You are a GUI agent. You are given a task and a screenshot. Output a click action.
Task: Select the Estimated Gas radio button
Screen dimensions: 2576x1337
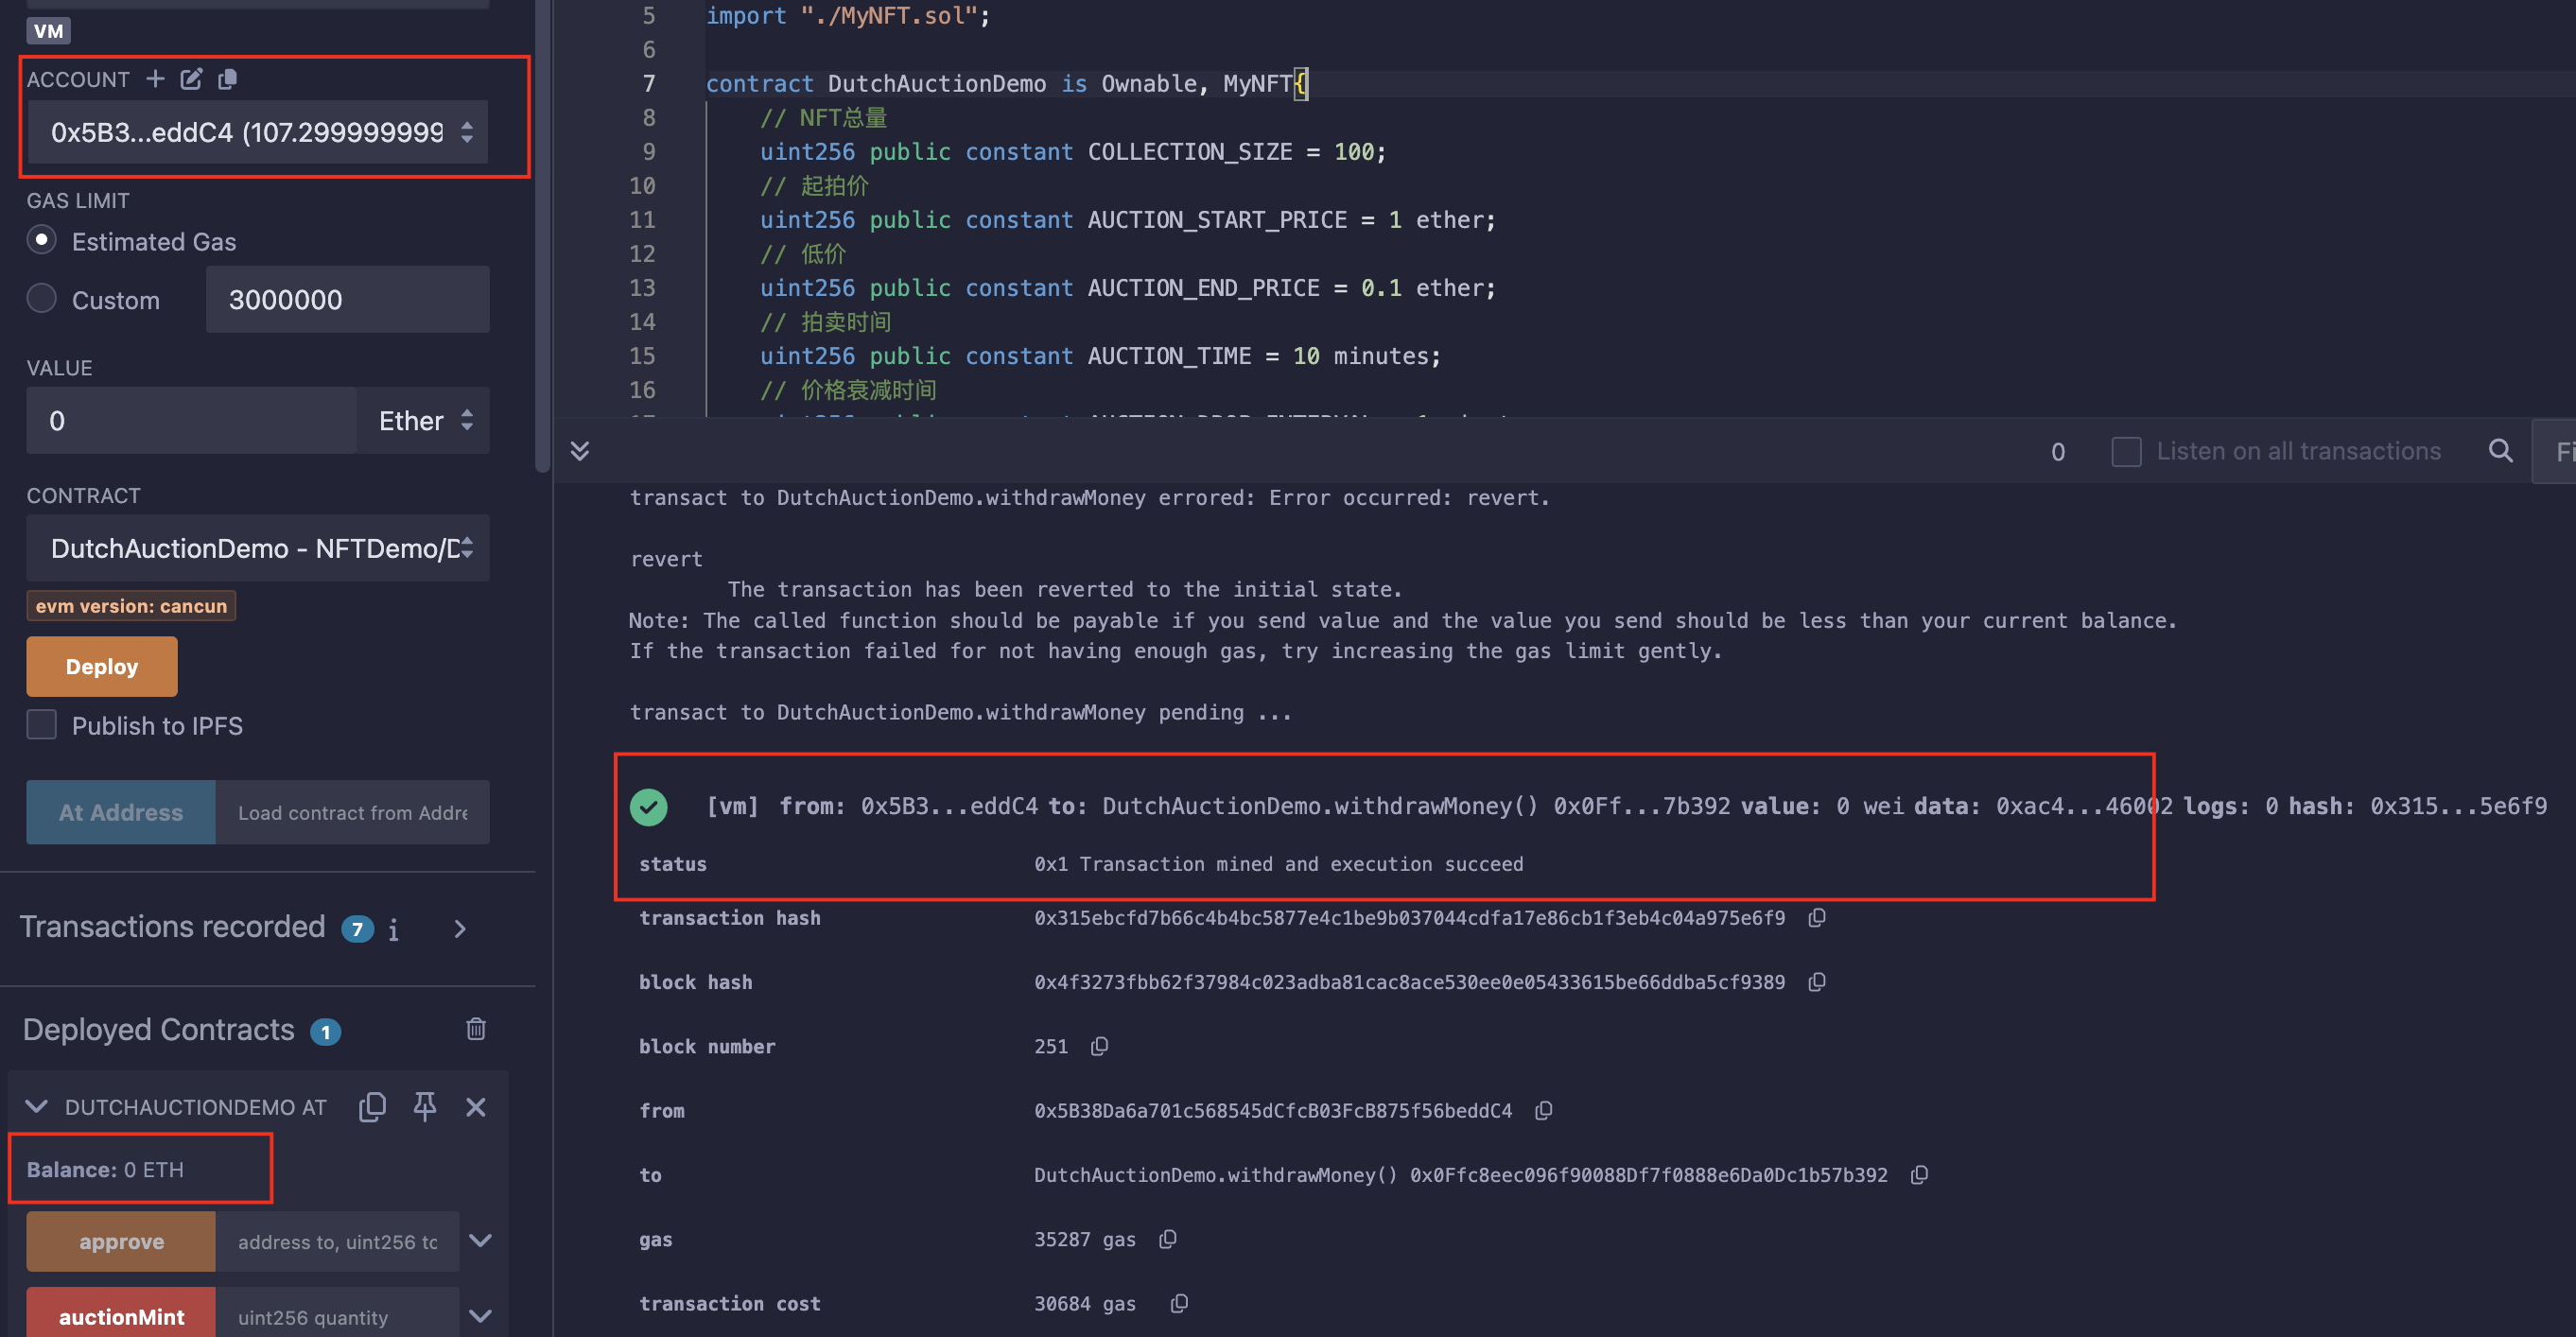pos(41,242)
